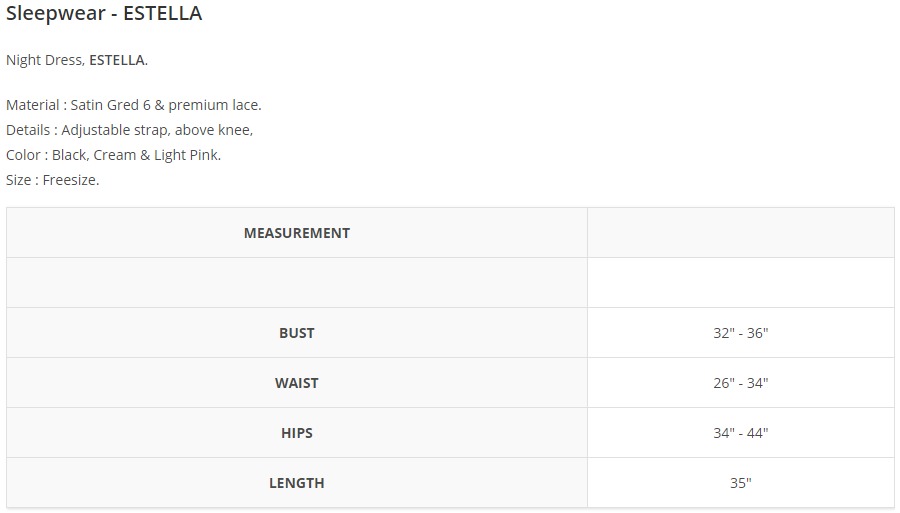
Task: Click the hips value 34" - 44"
Action: (x=740, y=433)
